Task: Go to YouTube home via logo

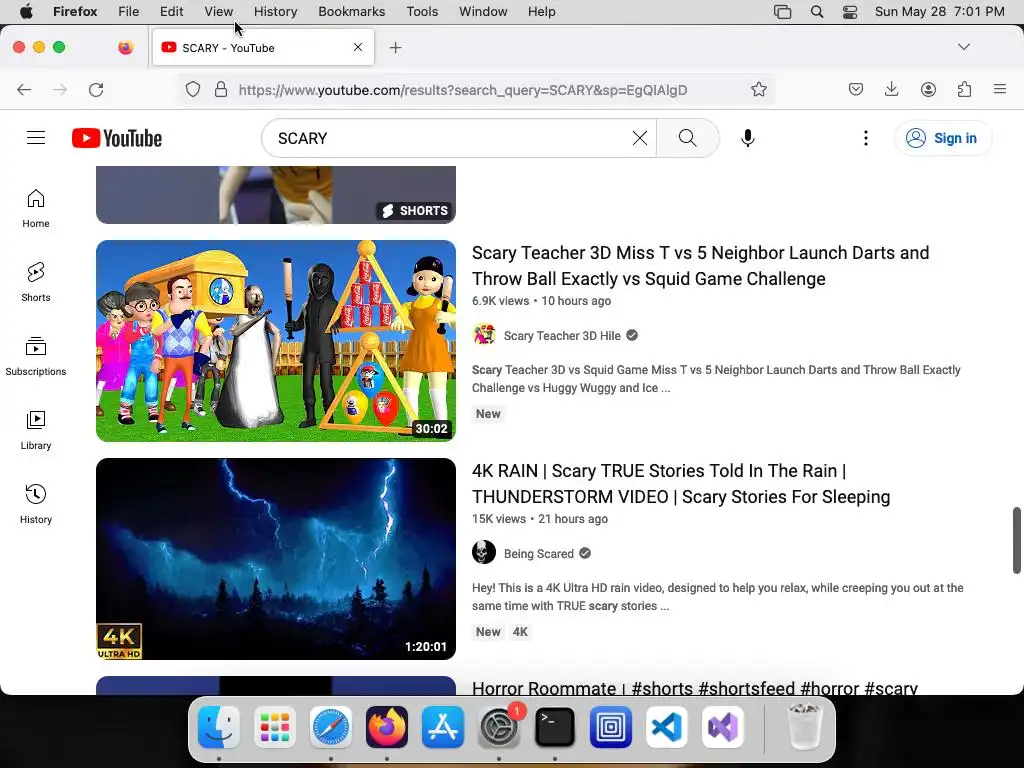Action: [117, 138]
